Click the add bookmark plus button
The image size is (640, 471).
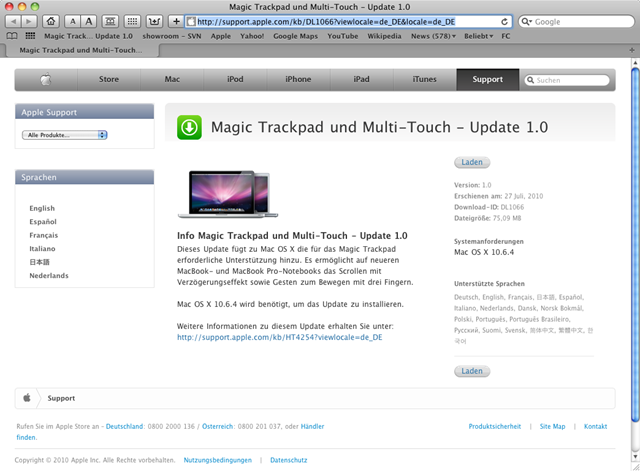[x=176, y=21]
